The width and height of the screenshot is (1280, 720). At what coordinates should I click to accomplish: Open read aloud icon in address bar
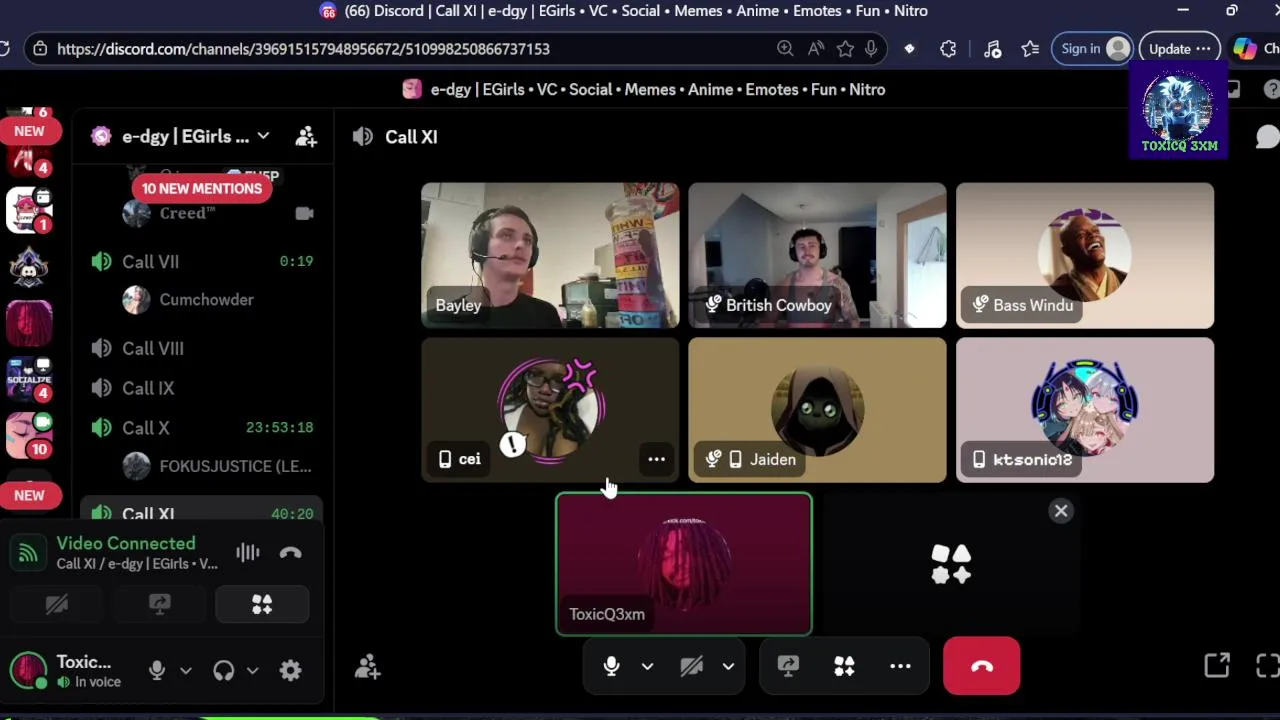816,49
